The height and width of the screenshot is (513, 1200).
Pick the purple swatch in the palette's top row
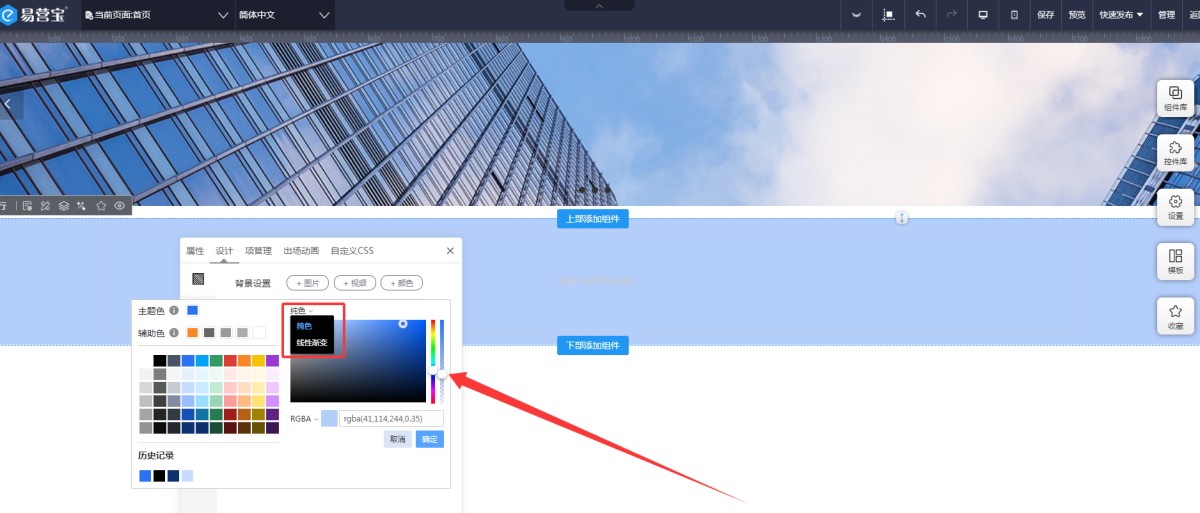273,361
